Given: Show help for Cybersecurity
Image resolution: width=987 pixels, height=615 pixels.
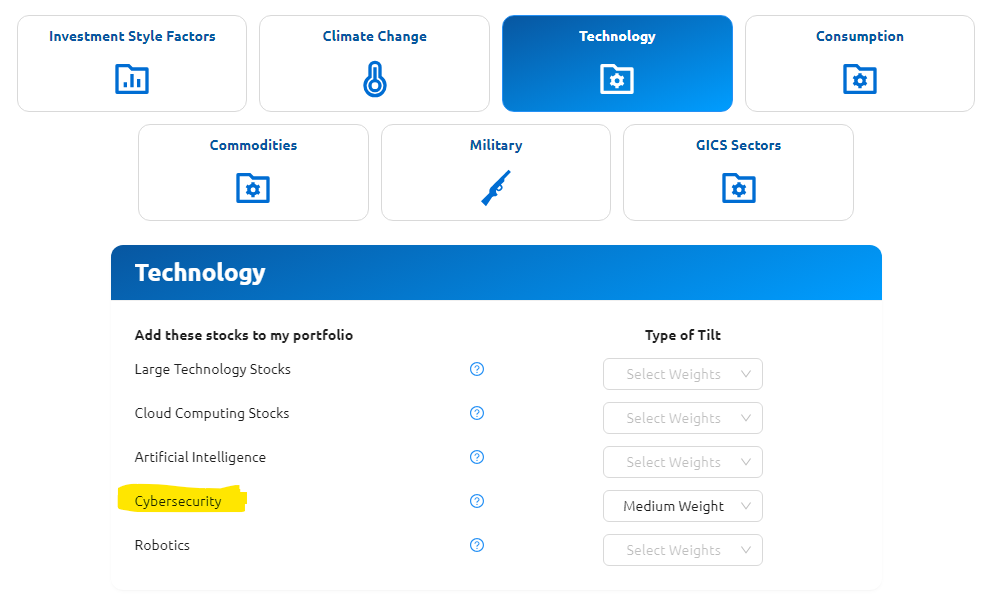Looking at the screenshot, I should tap(477, 501).
